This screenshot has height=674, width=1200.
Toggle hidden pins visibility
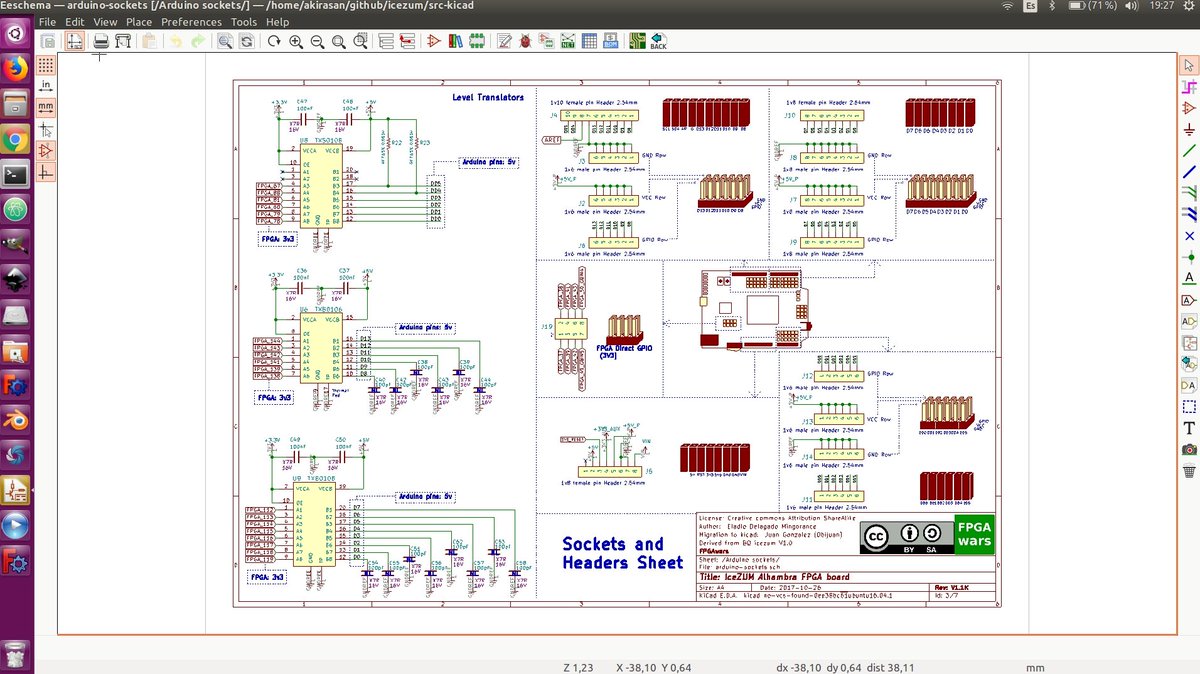tap(46, 150)
